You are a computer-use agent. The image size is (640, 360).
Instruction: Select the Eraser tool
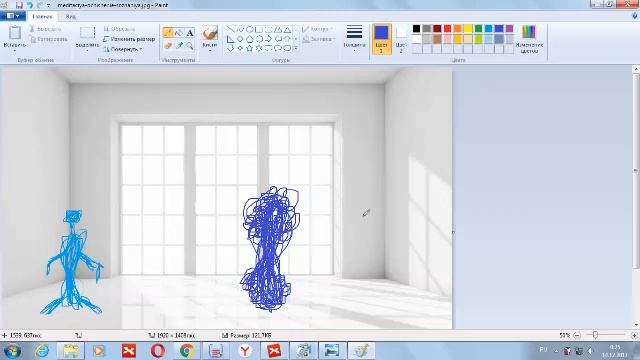[x=168, y=46]
